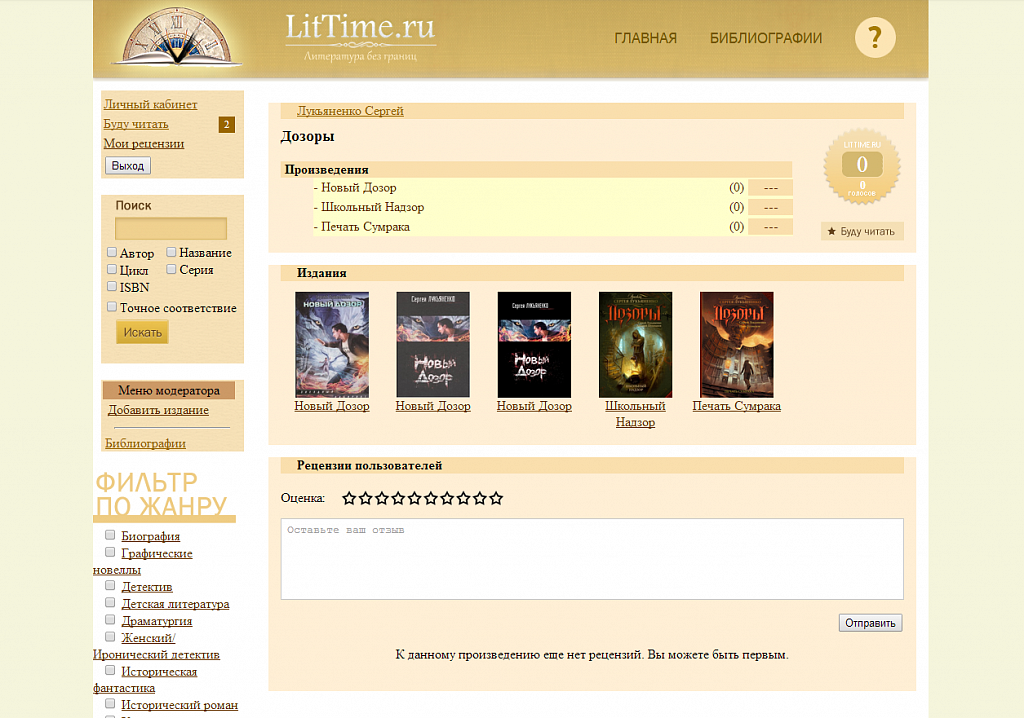Check the Автор search checkbox
Screen dimensions: 1024x718
click(x=111, y=252)
